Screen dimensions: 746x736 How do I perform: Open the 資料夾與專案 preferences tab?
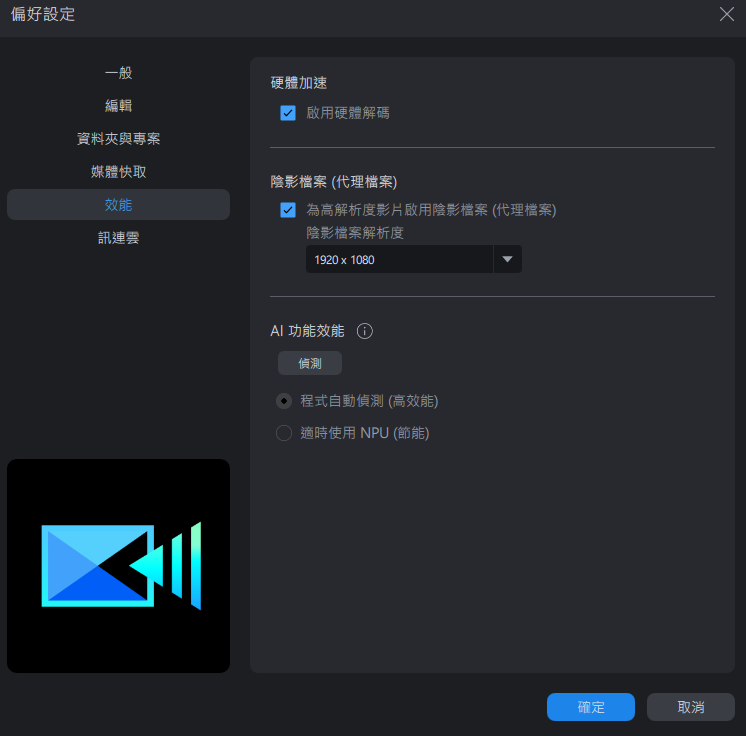pos(118,139)
